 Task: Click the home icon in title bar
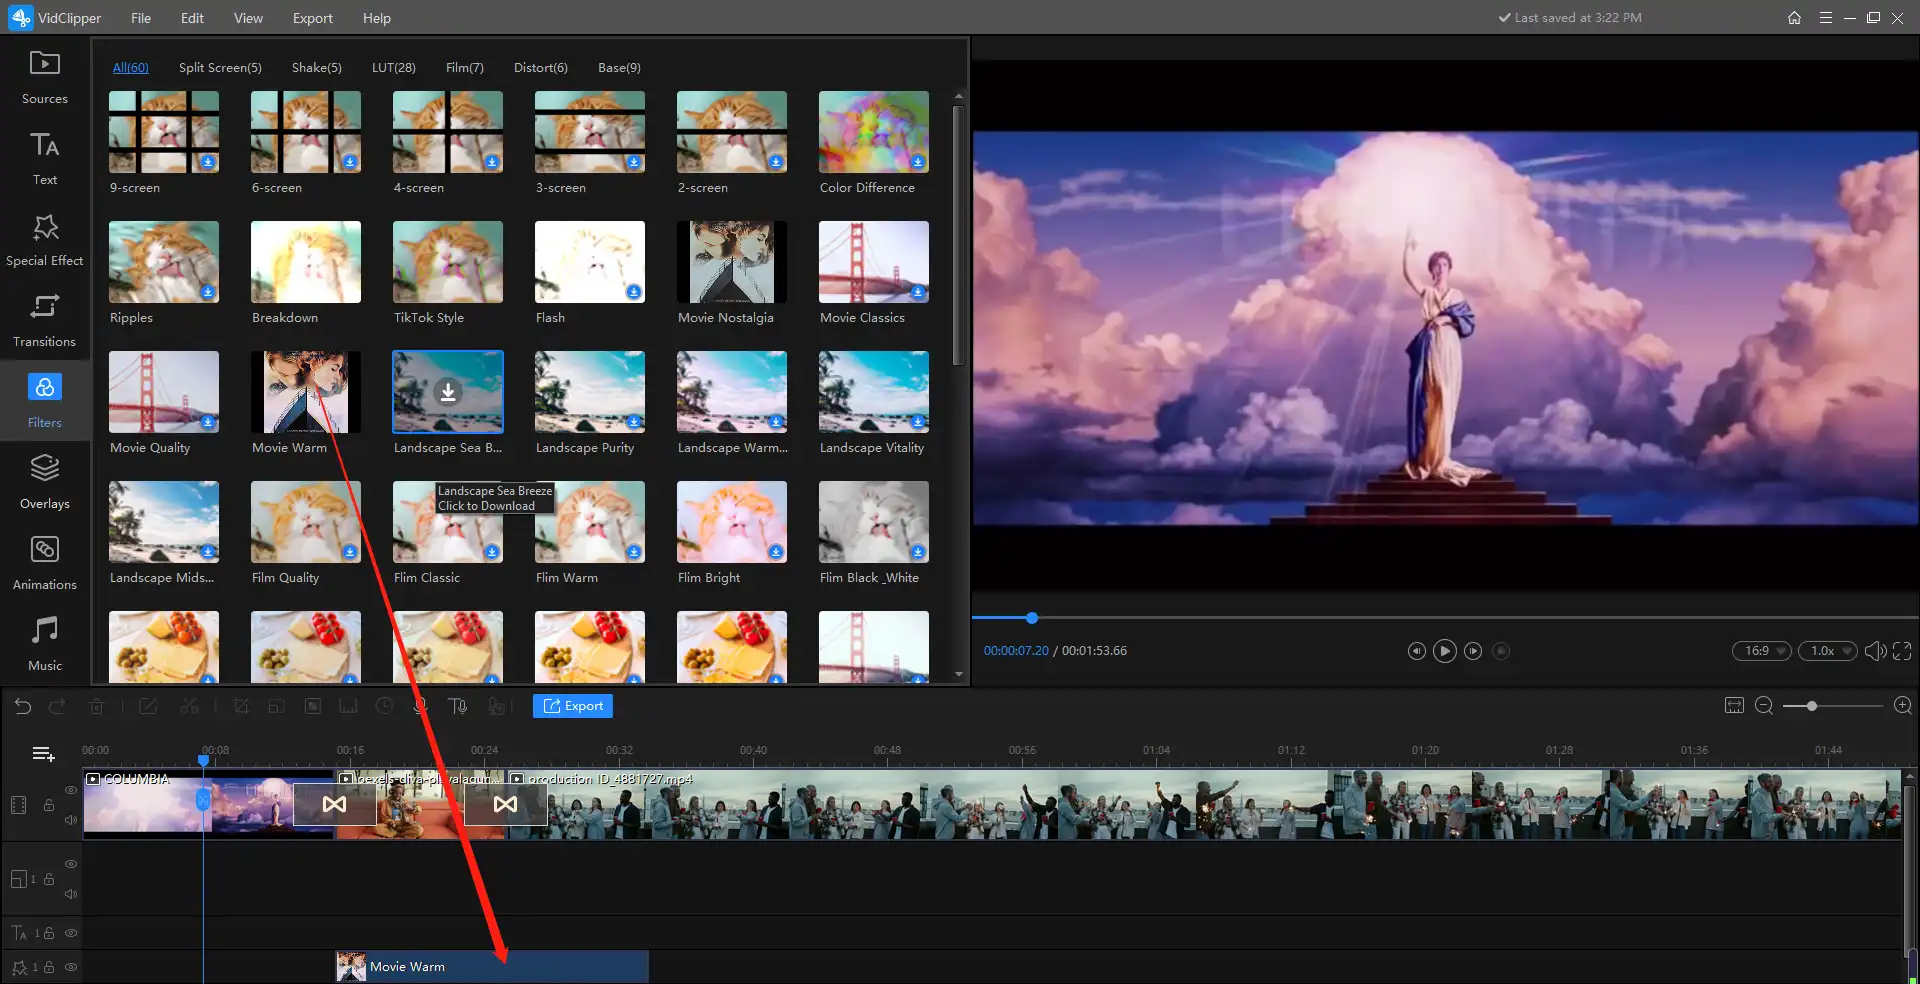point(1794,18)
